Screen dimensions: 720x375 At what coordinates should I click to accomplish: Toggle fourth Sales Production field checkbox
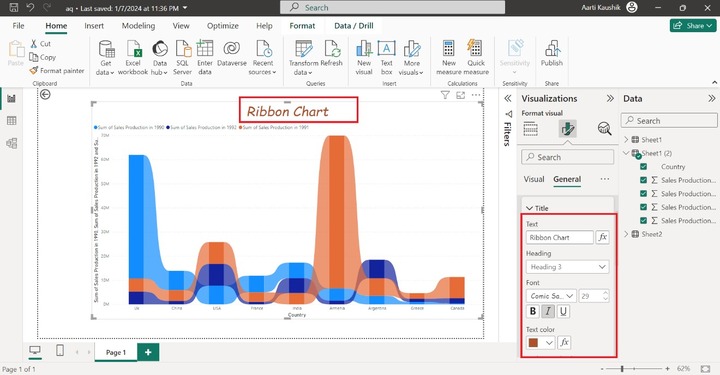click(x=643, y=220)
